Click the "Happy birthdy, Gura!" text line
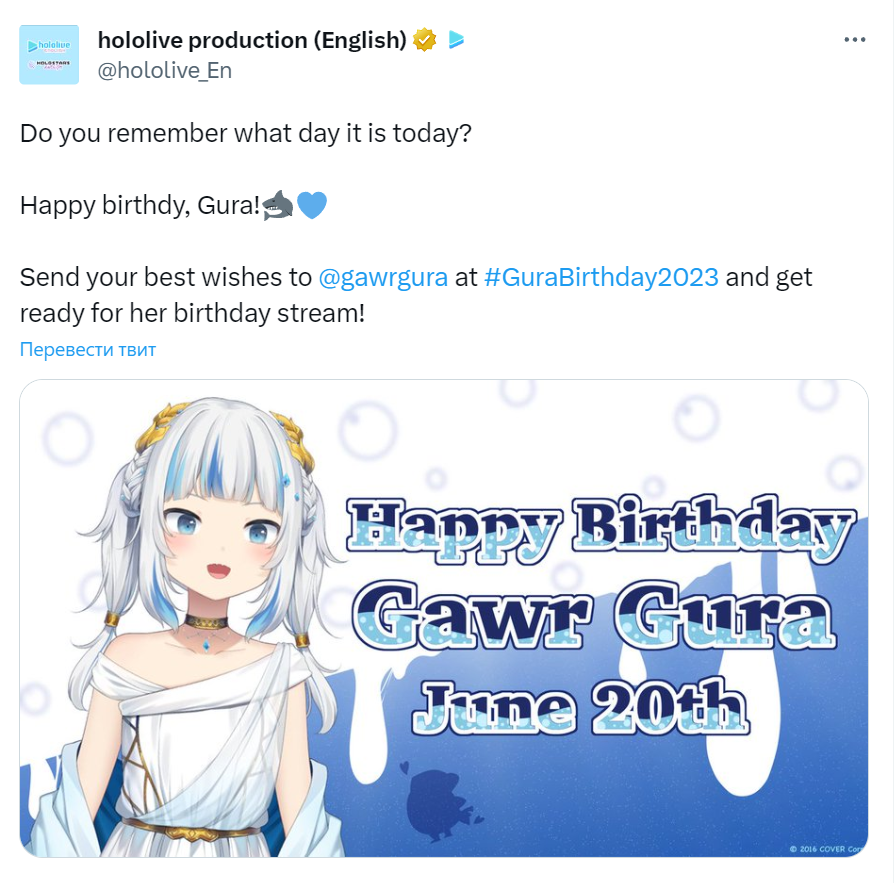The height and width of the screenshot is (883, 895). (x=140, y=205)
